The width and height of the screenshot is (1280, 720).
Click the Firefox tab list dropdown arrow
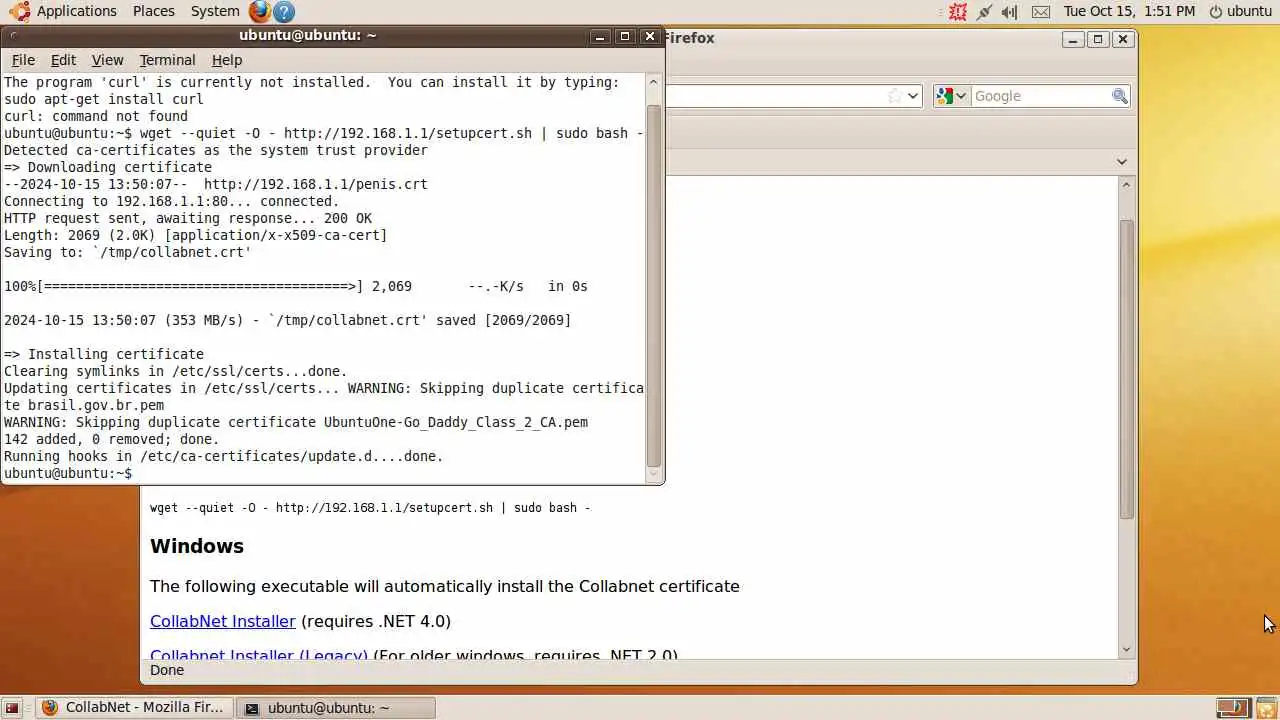point(1121,162)
